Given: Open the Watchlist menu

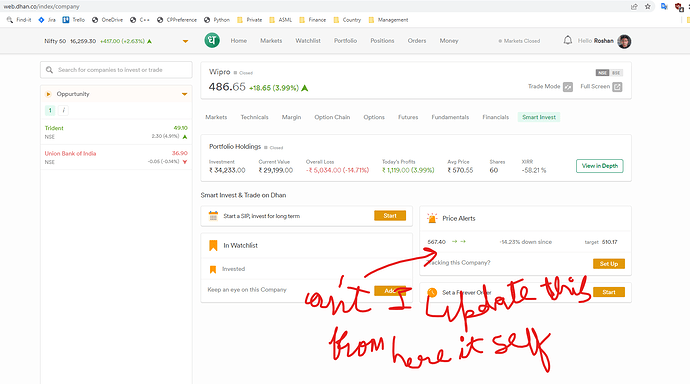Looking at the screenshot, I should [x=308, y=41].
